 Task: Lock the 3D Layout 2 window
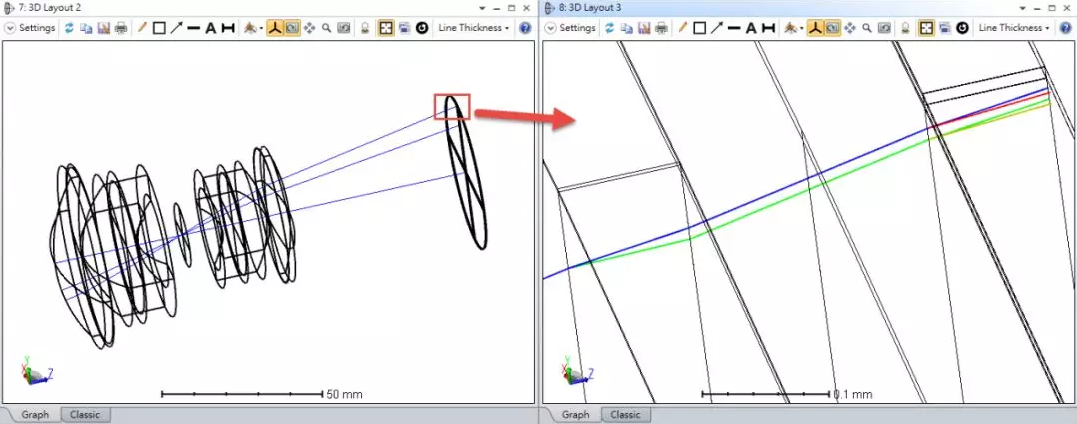pos(365,28)
